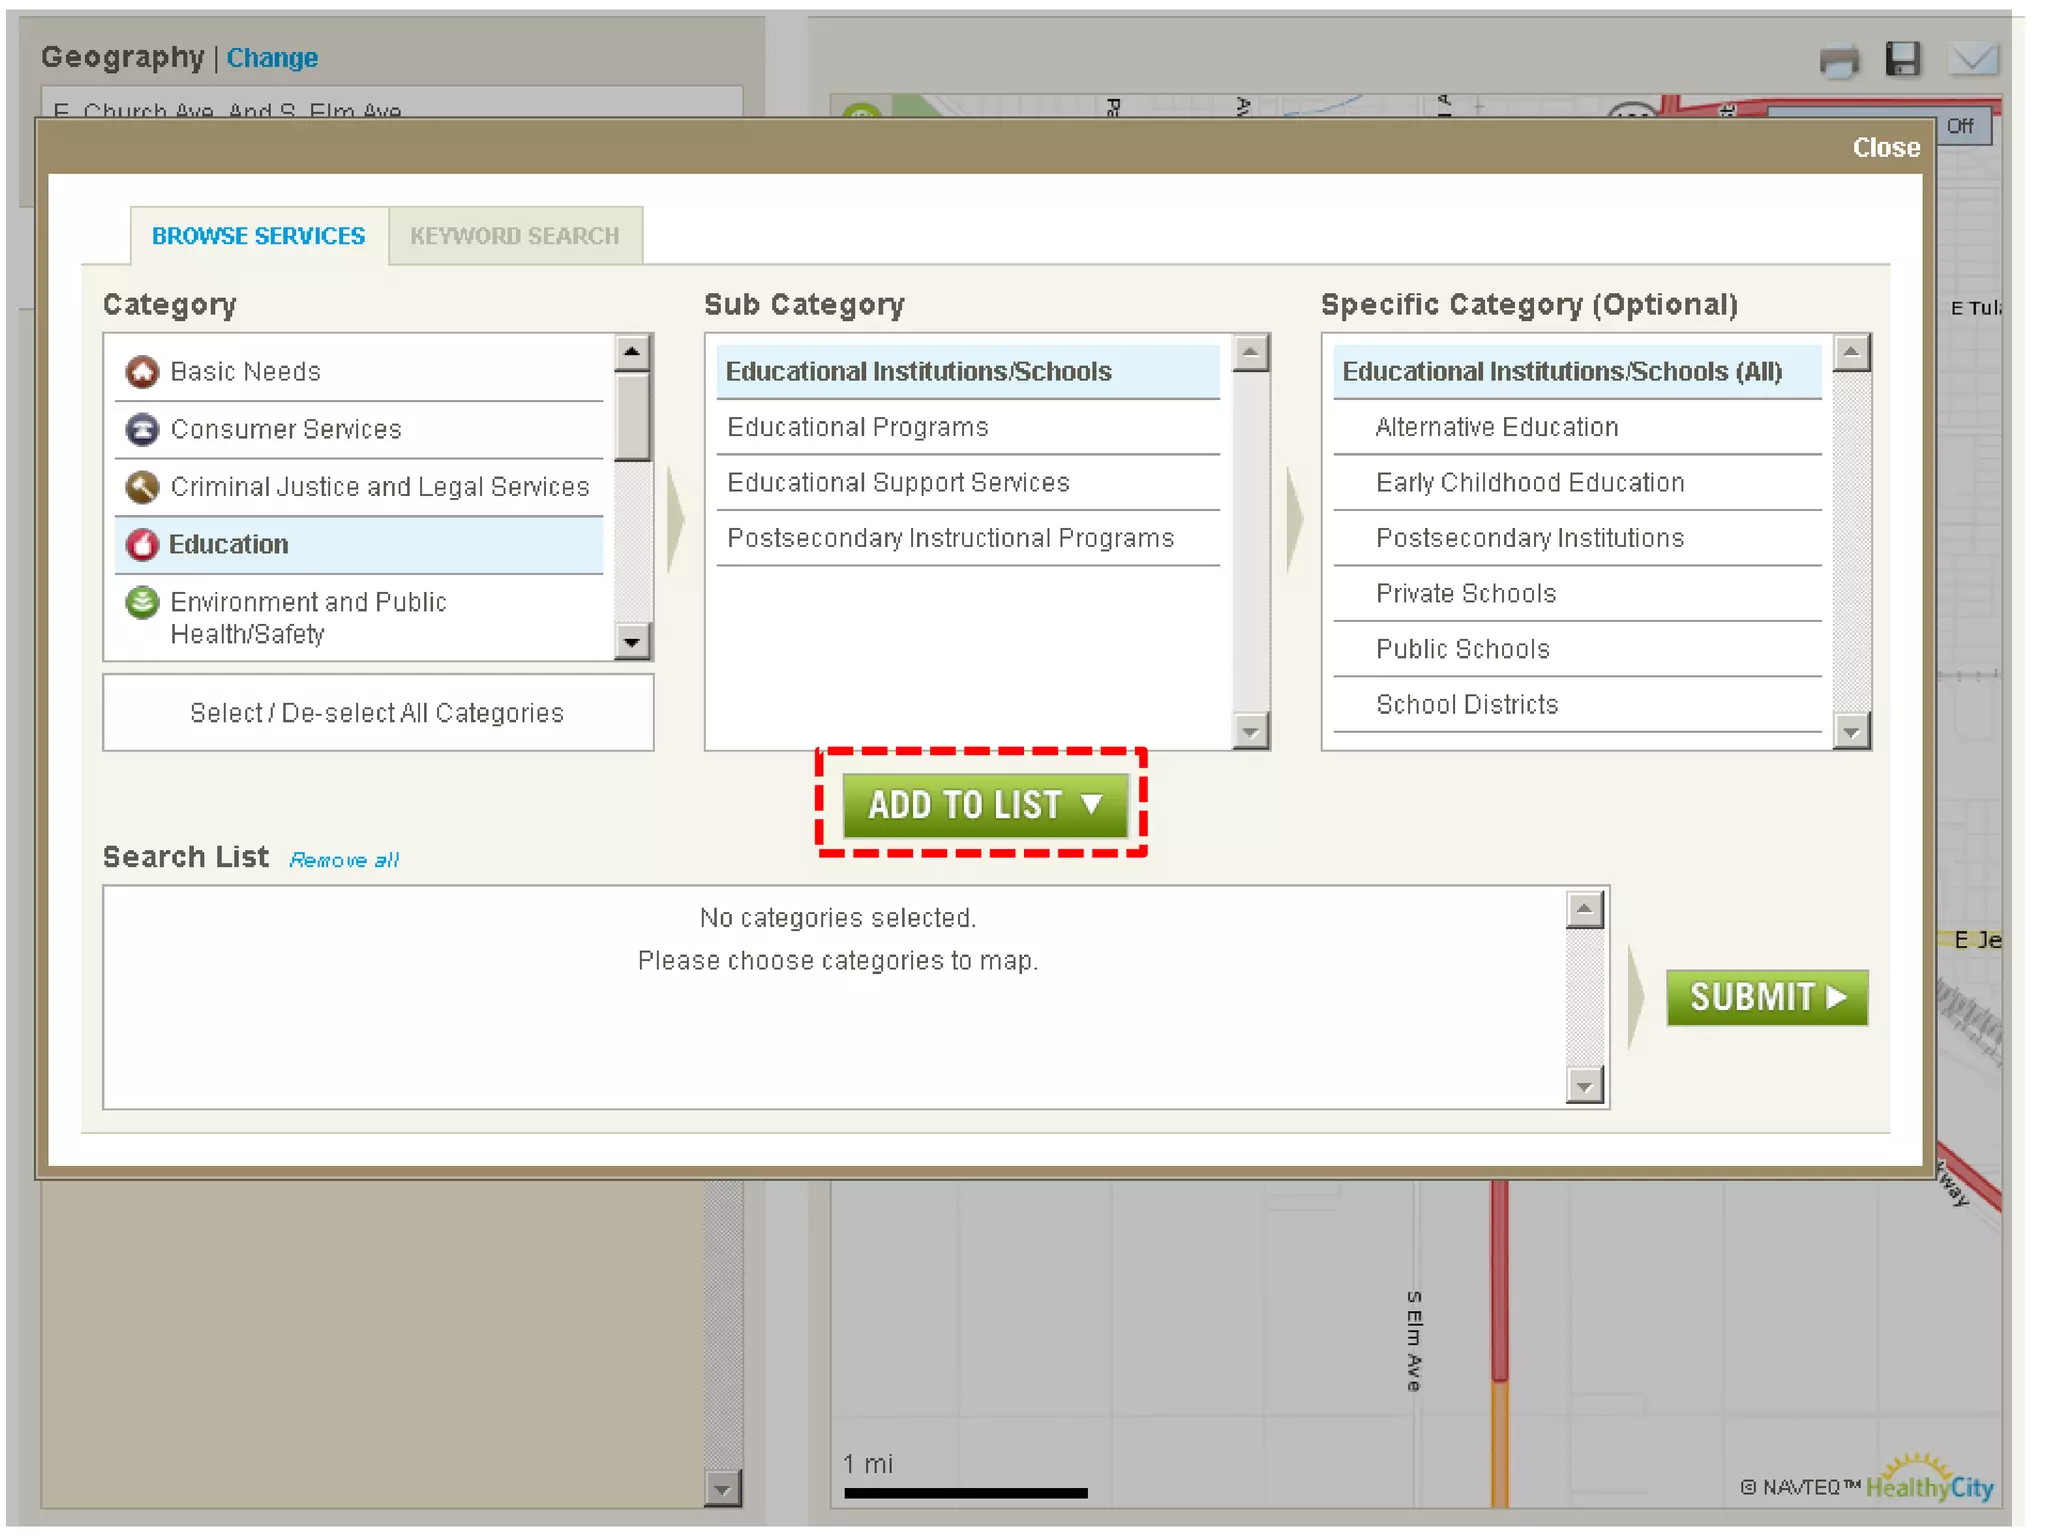Switch to the Keyword Search tab
The width and height of the screenshot is (2048, 1536).
click(515, 236)
